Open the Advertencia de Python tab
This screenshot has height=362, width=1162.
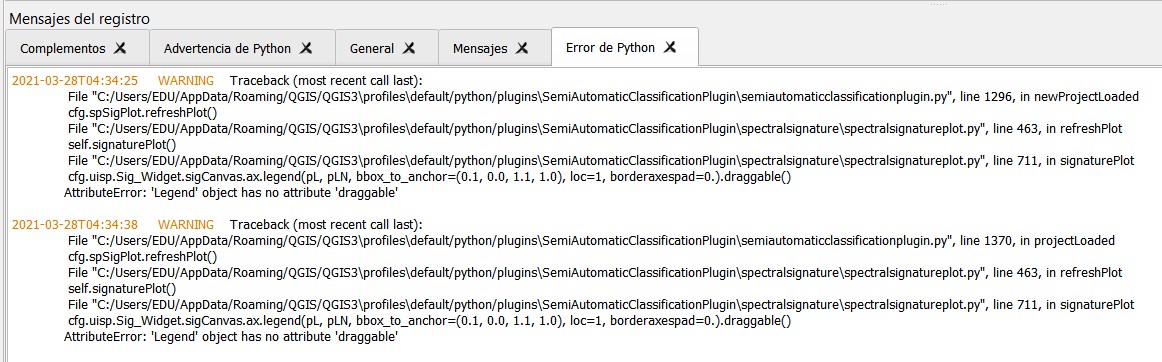[228, 48]
